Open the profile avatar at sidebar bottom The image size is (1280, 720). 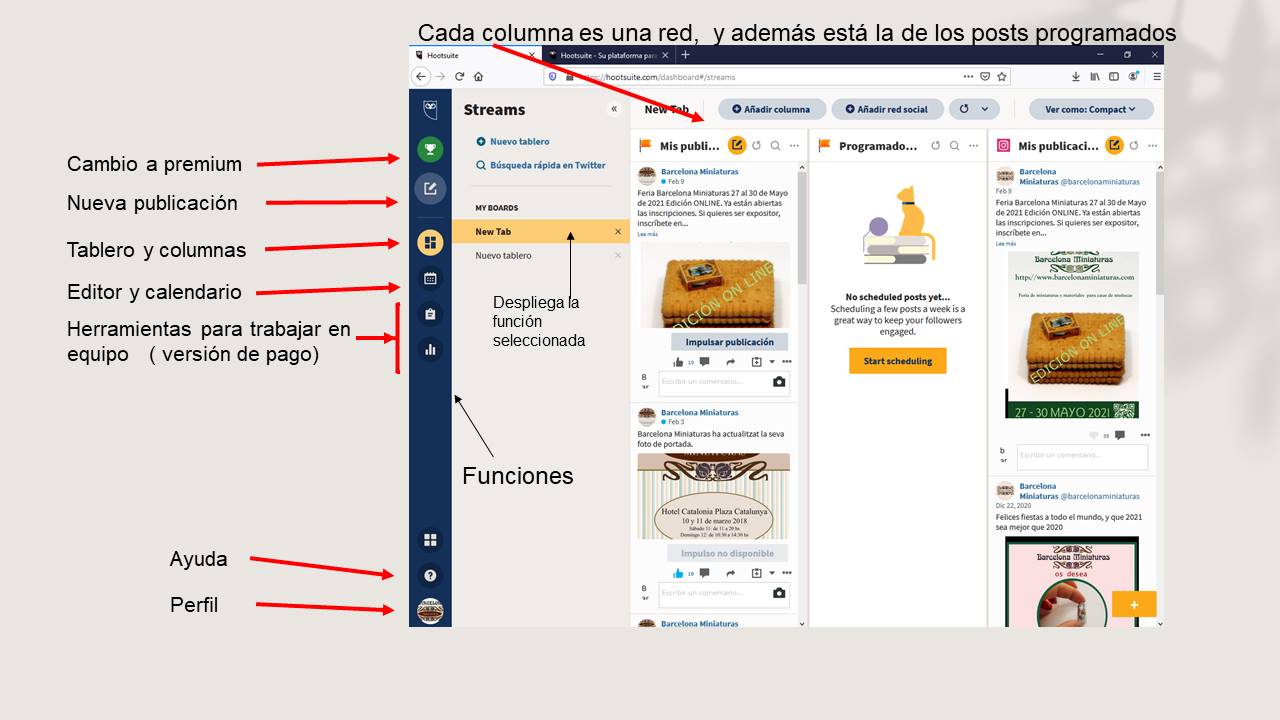pyautogui.click(x=430, y=612)
